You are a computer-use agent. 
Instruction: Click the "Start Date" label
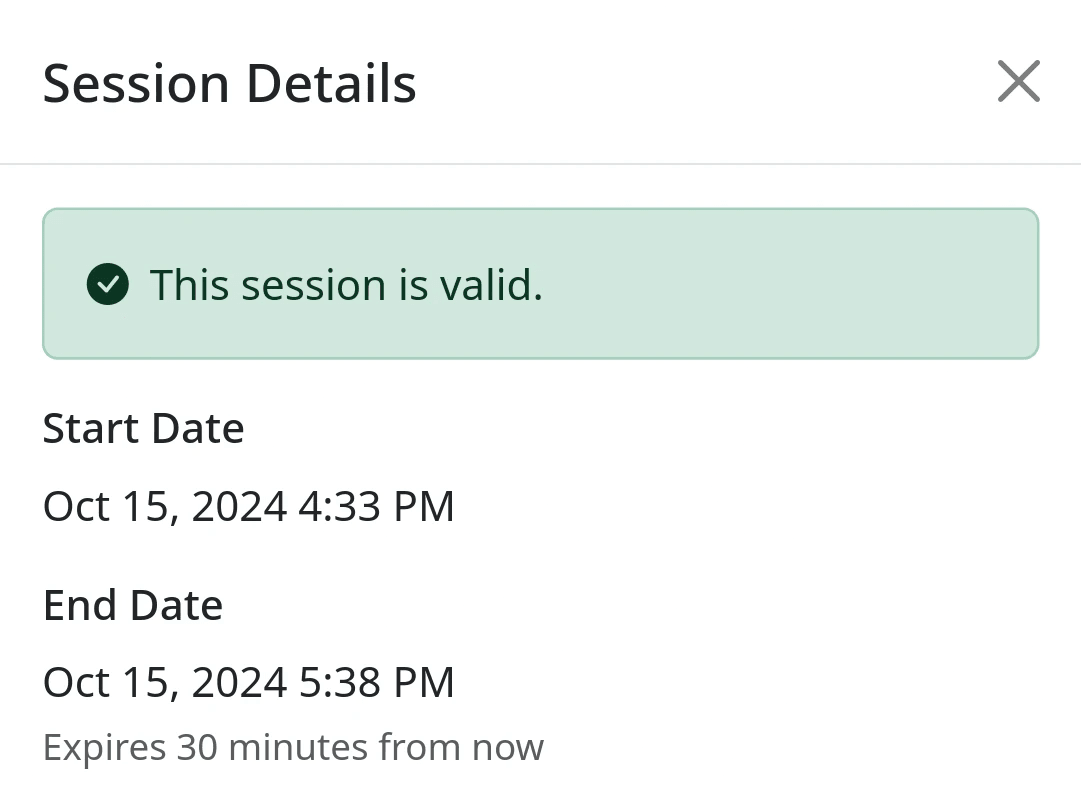point(143,429)
